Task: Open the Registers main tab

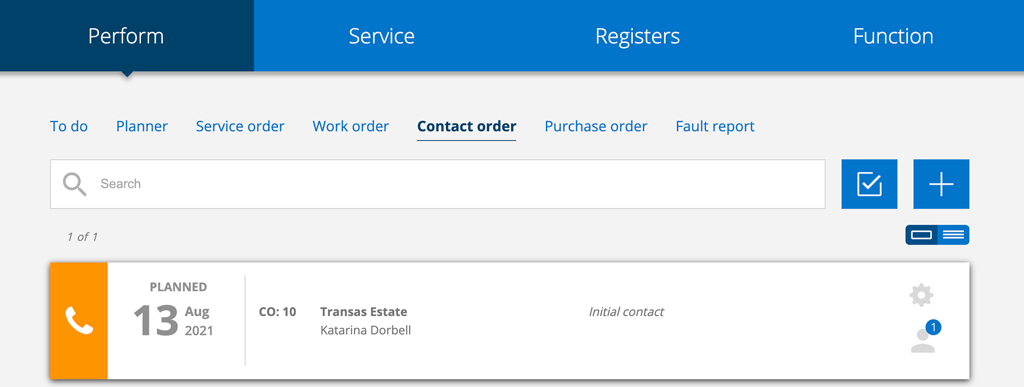Action: coord(637,36)
